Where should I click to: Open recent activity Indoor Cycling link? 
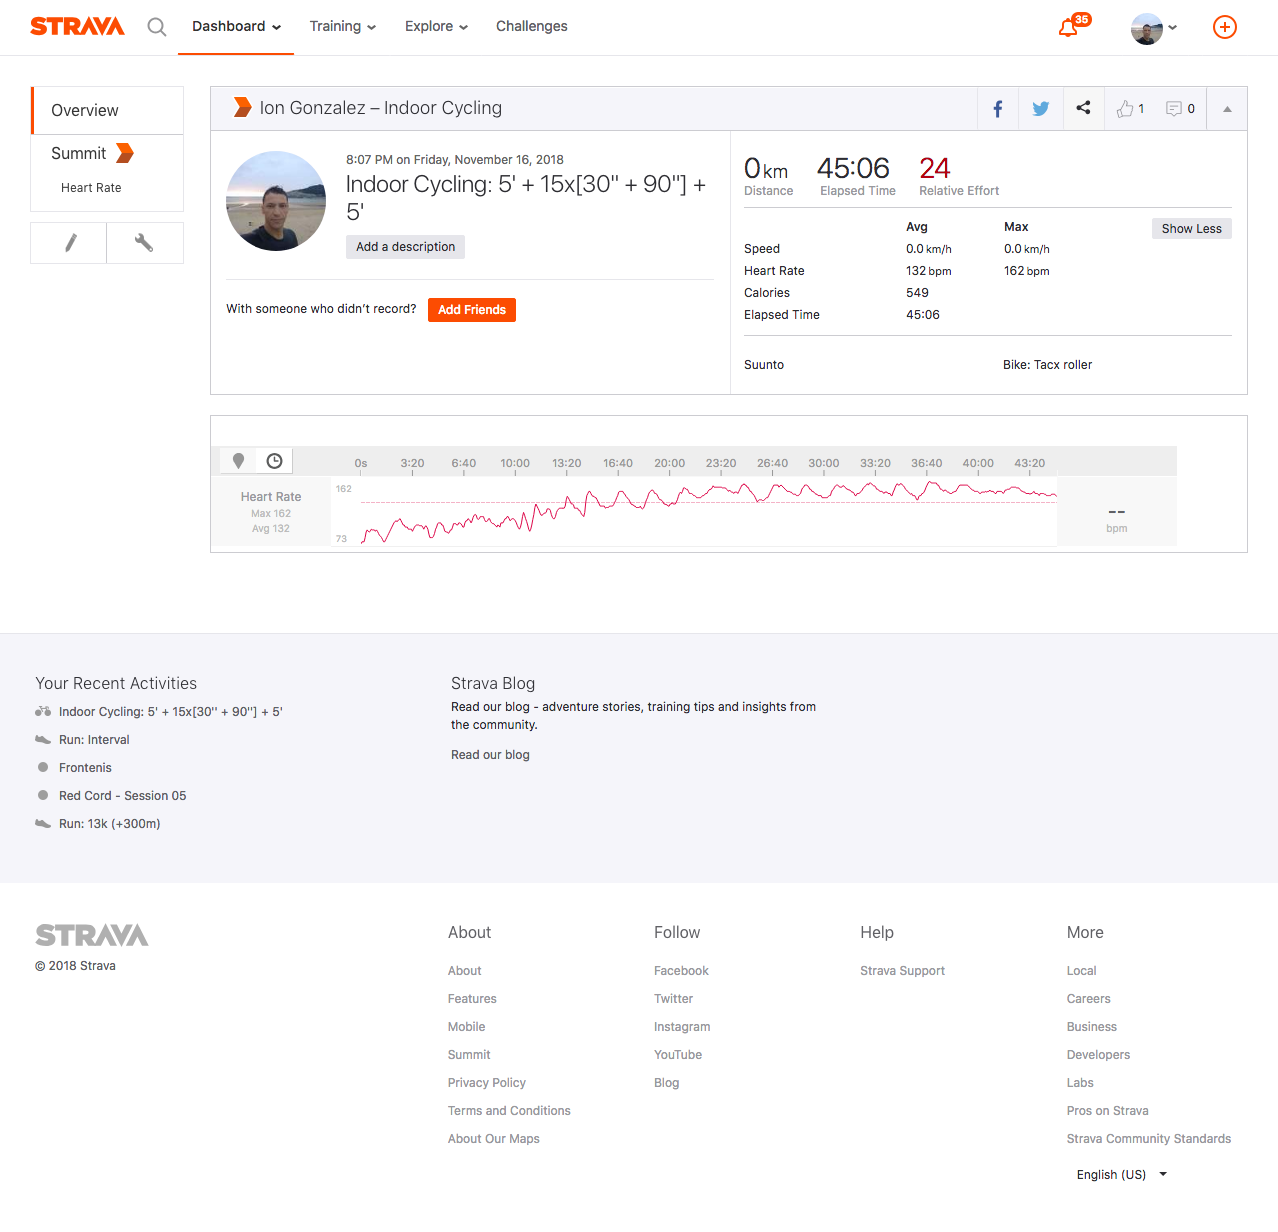(x=171, y=712)
